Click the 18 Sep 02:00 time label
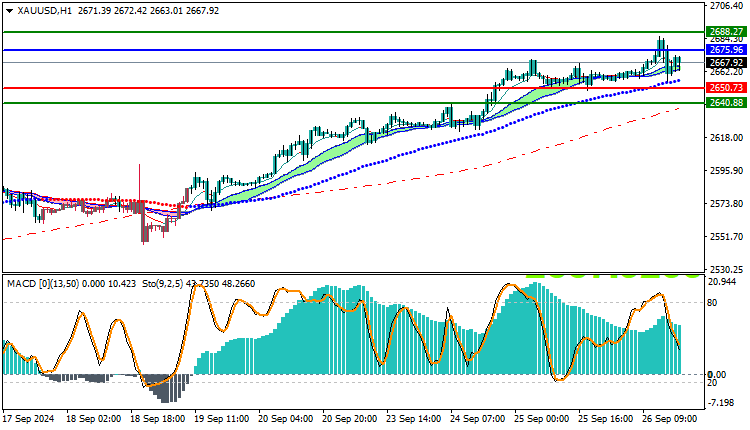The image size is (750, 430). 94,419
